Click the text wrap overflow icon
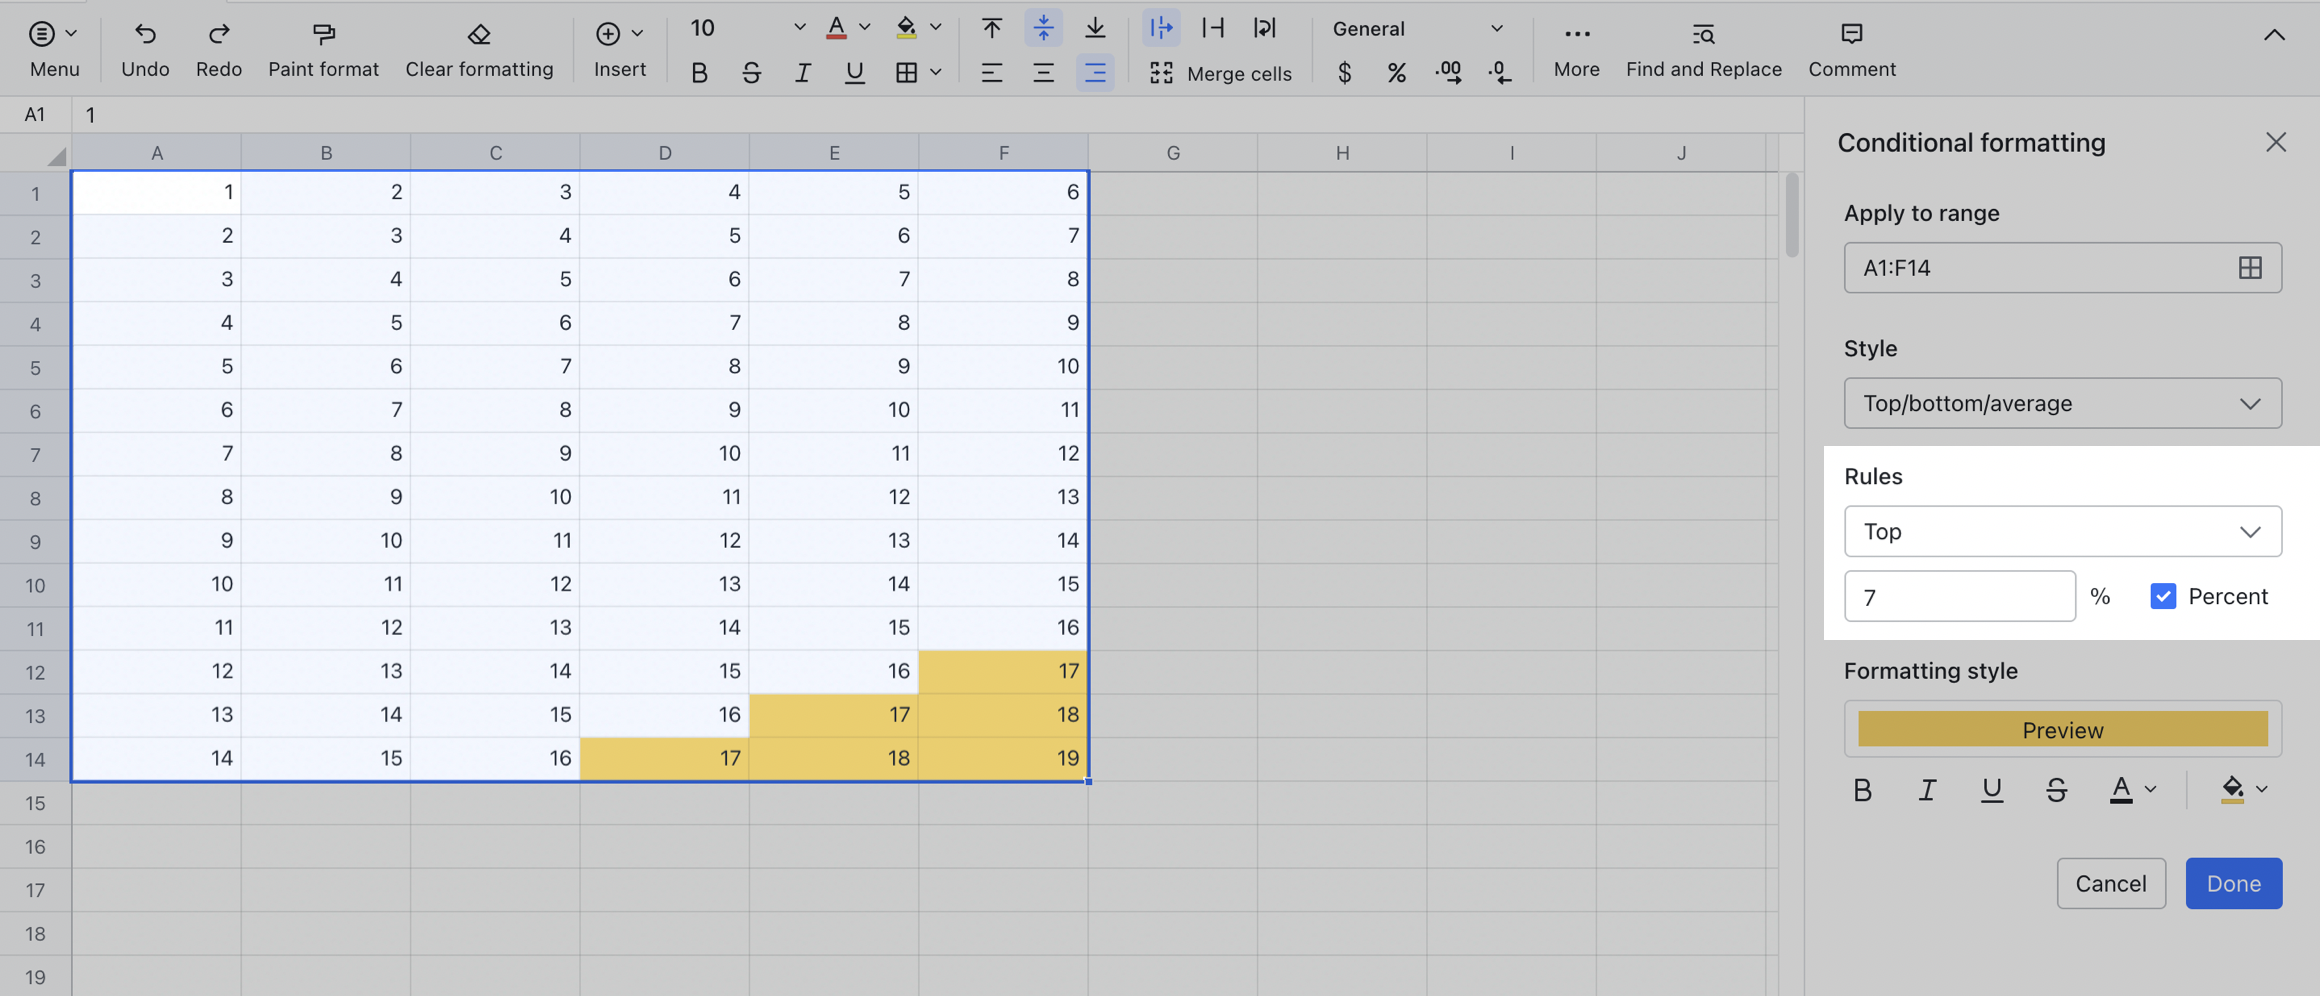2320x996 pixels. [x=1161, y=28]
